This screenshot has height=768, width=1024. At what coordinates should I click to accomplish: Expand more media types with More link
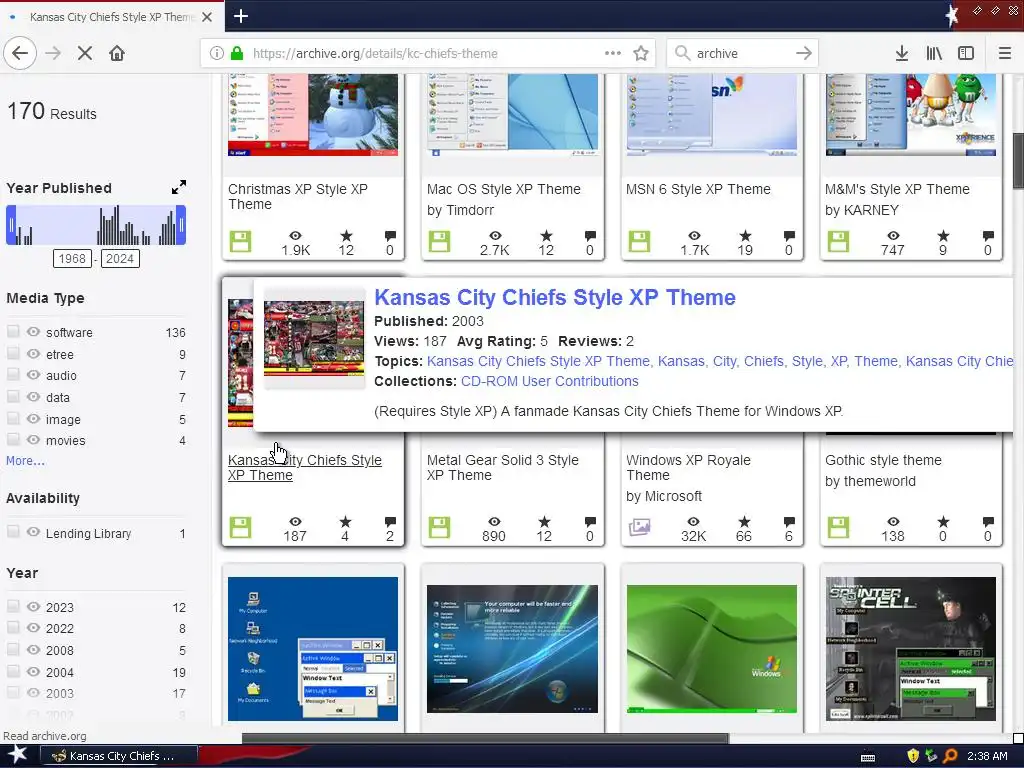point(25,460)
